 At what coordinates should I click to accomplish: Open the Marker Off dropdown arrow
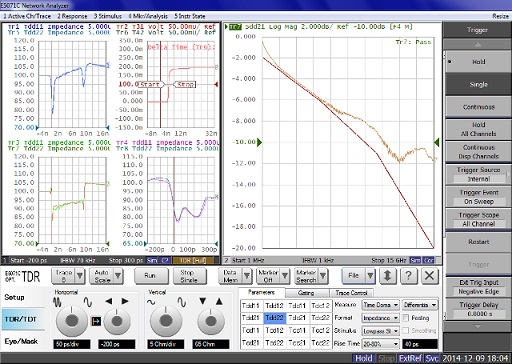coord(285,276)
